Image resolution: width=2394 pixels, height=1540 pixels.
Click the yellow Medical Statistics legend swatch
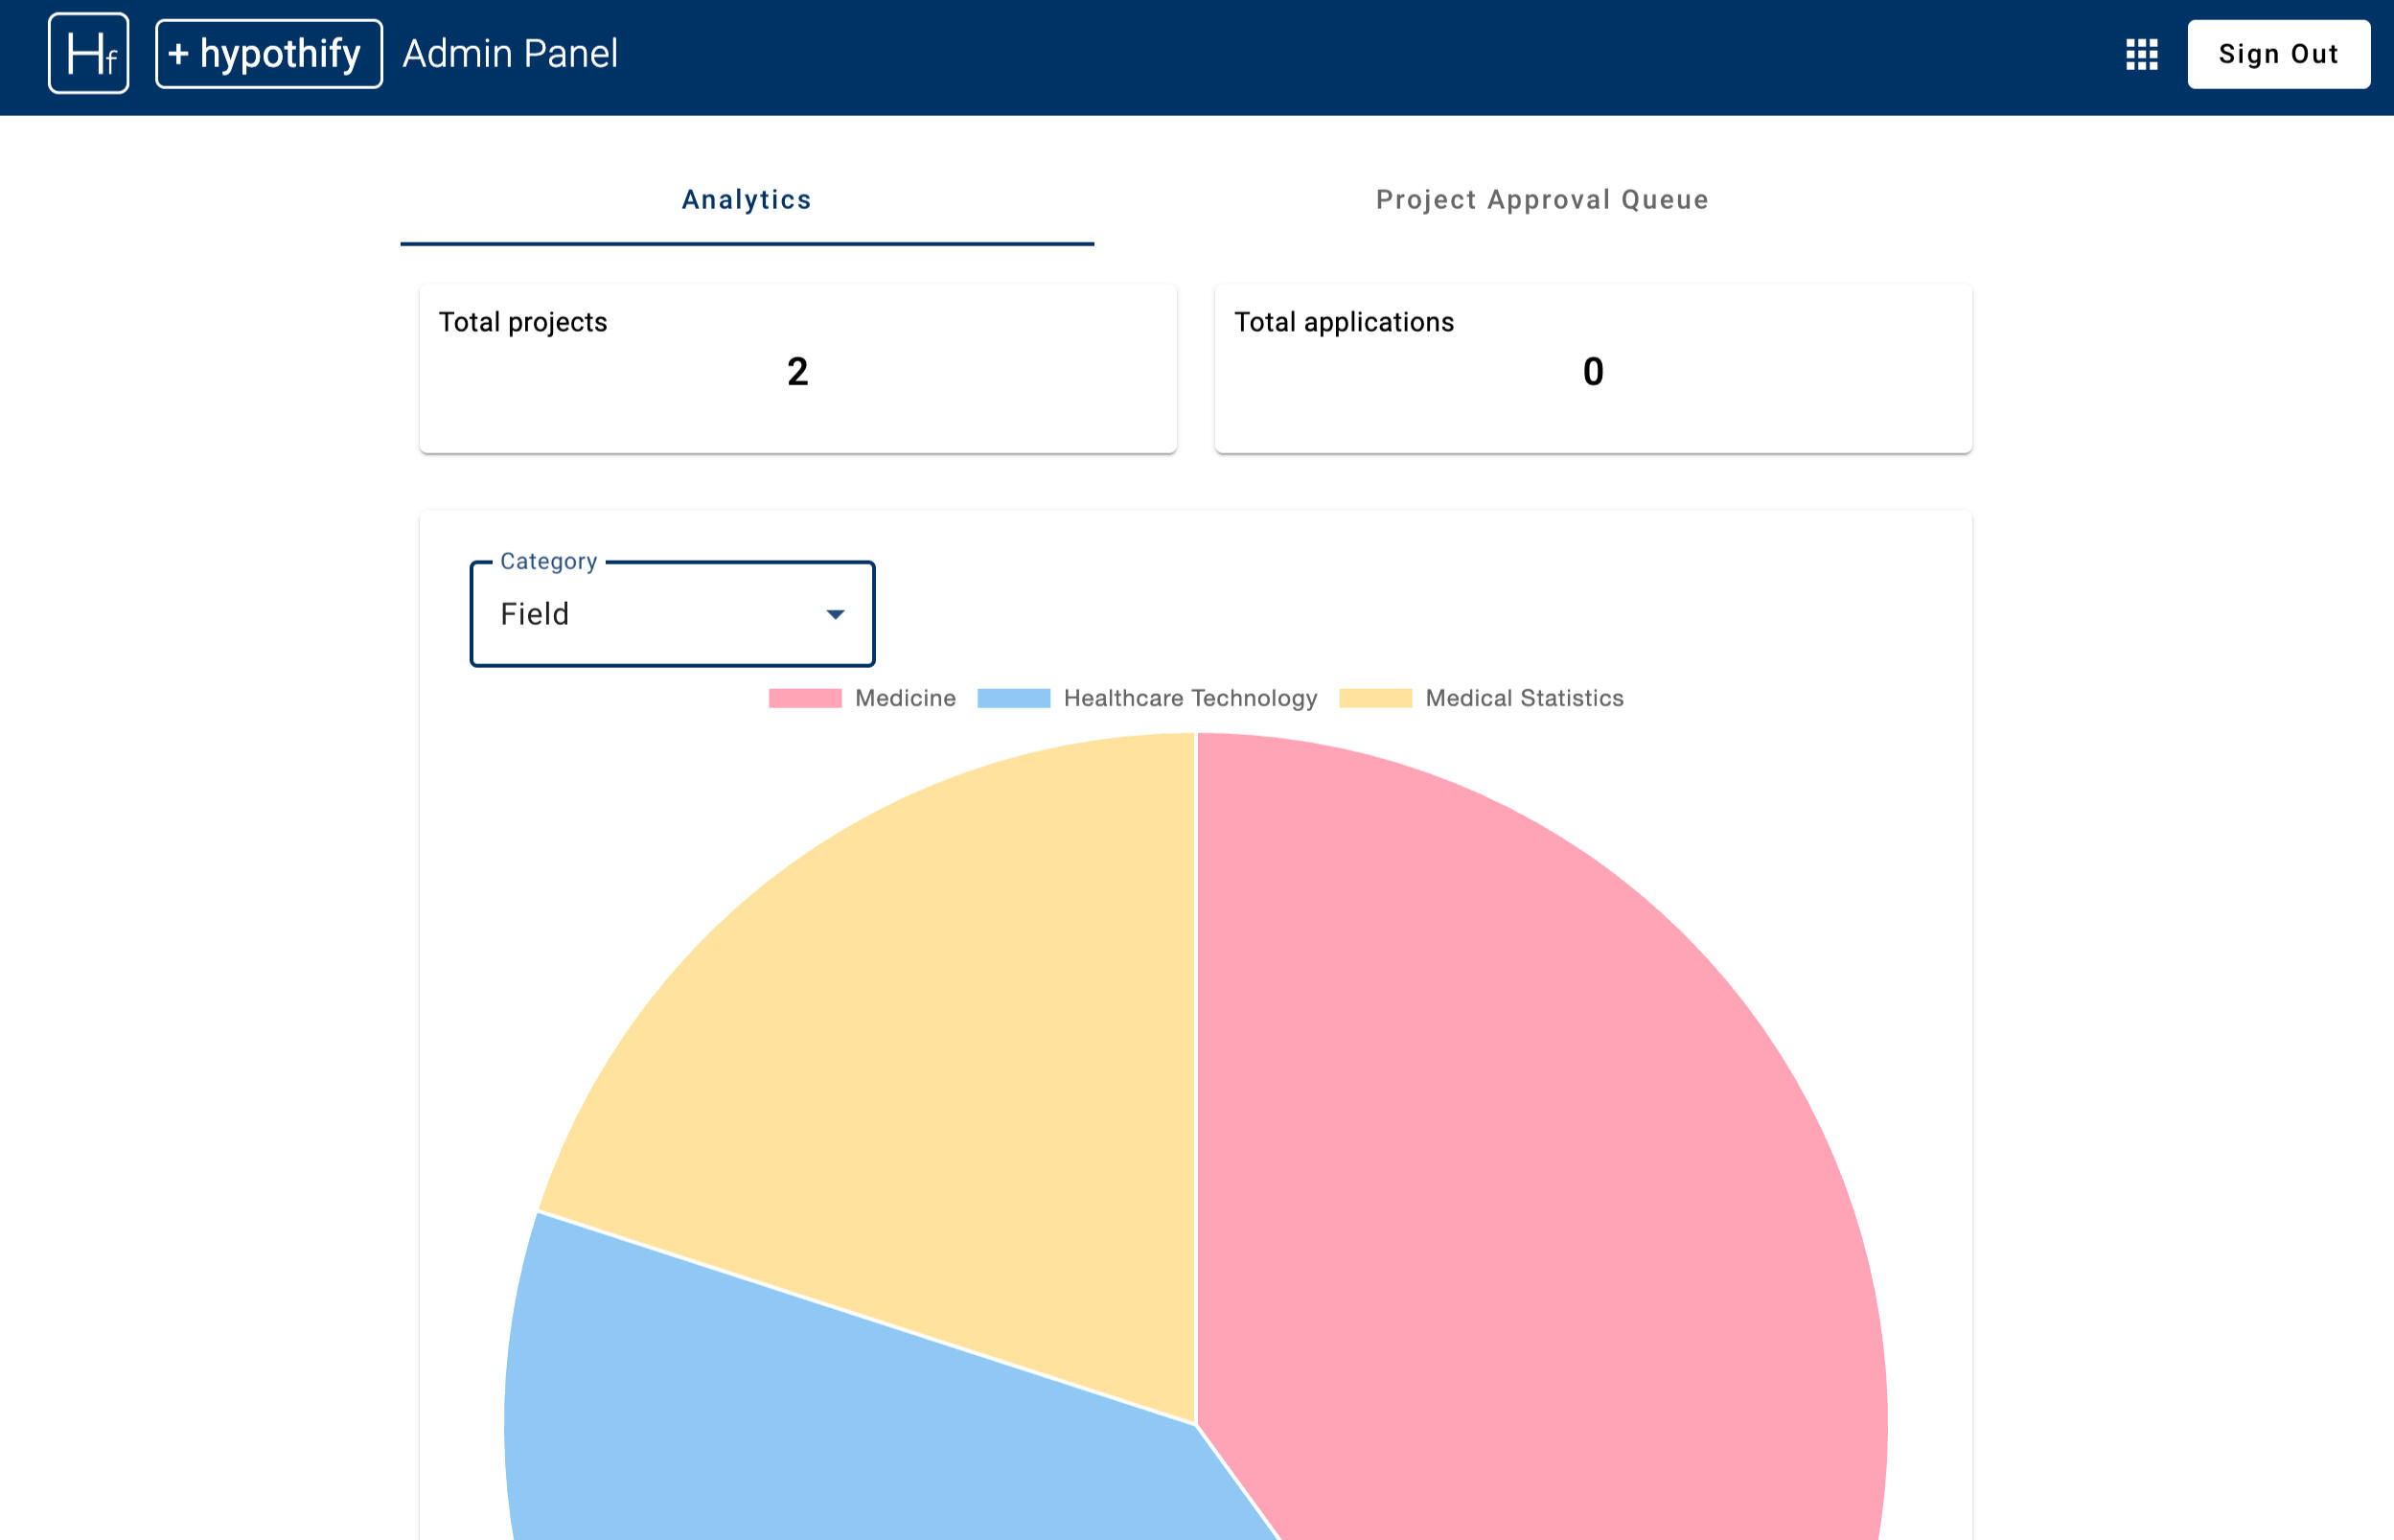(1375, 698)
